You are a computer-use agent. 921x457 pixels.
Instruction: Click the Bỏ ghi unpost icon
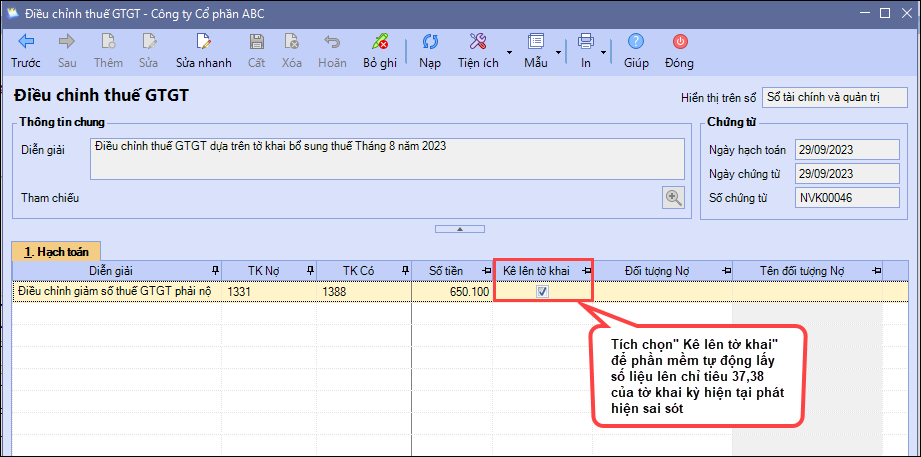coord(379,42)
